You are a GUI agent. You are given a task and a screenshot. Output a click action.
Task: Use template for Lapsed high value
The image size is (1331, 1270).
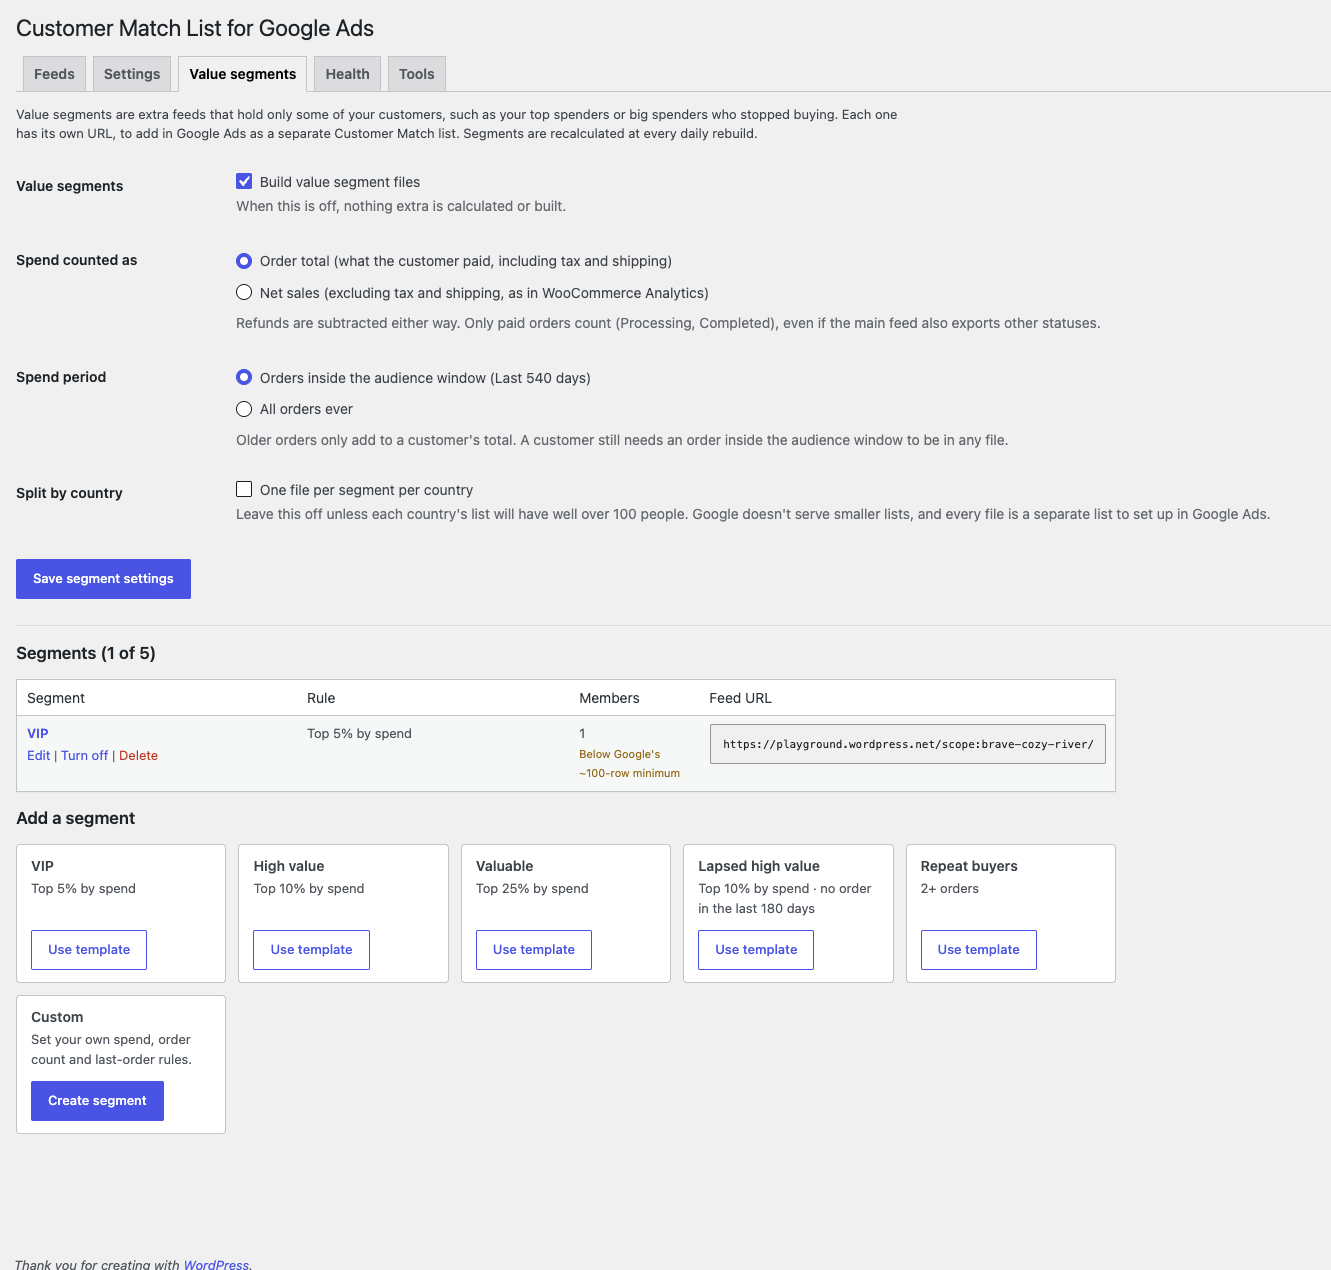(x=756, y=950)
